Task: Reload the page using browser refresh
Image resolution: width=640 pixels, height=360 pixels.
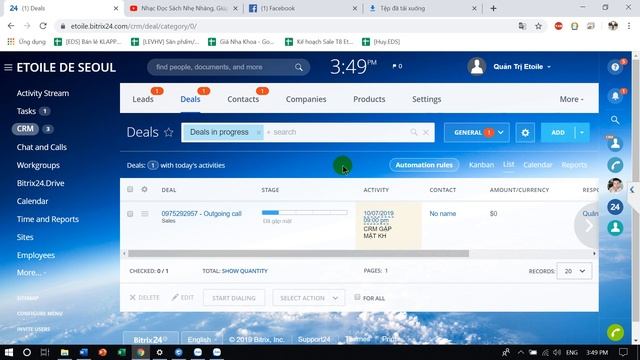Action: coord(43,26)
